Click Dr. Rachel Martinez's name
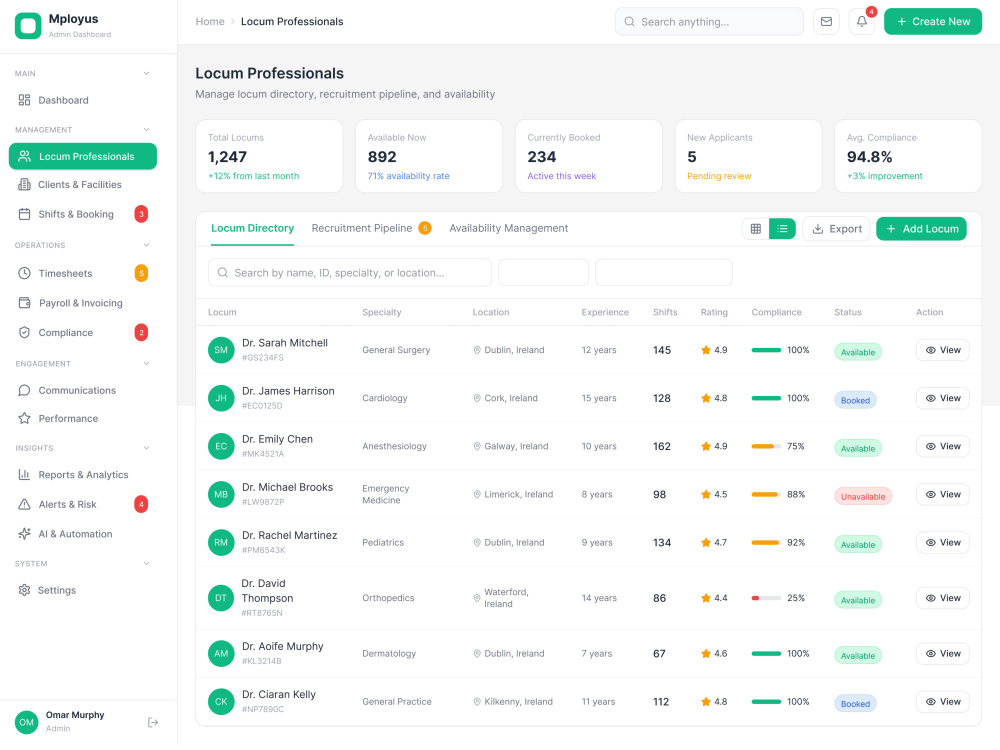The width and height of the screenshot is (1000, 750). pos(290,535)
